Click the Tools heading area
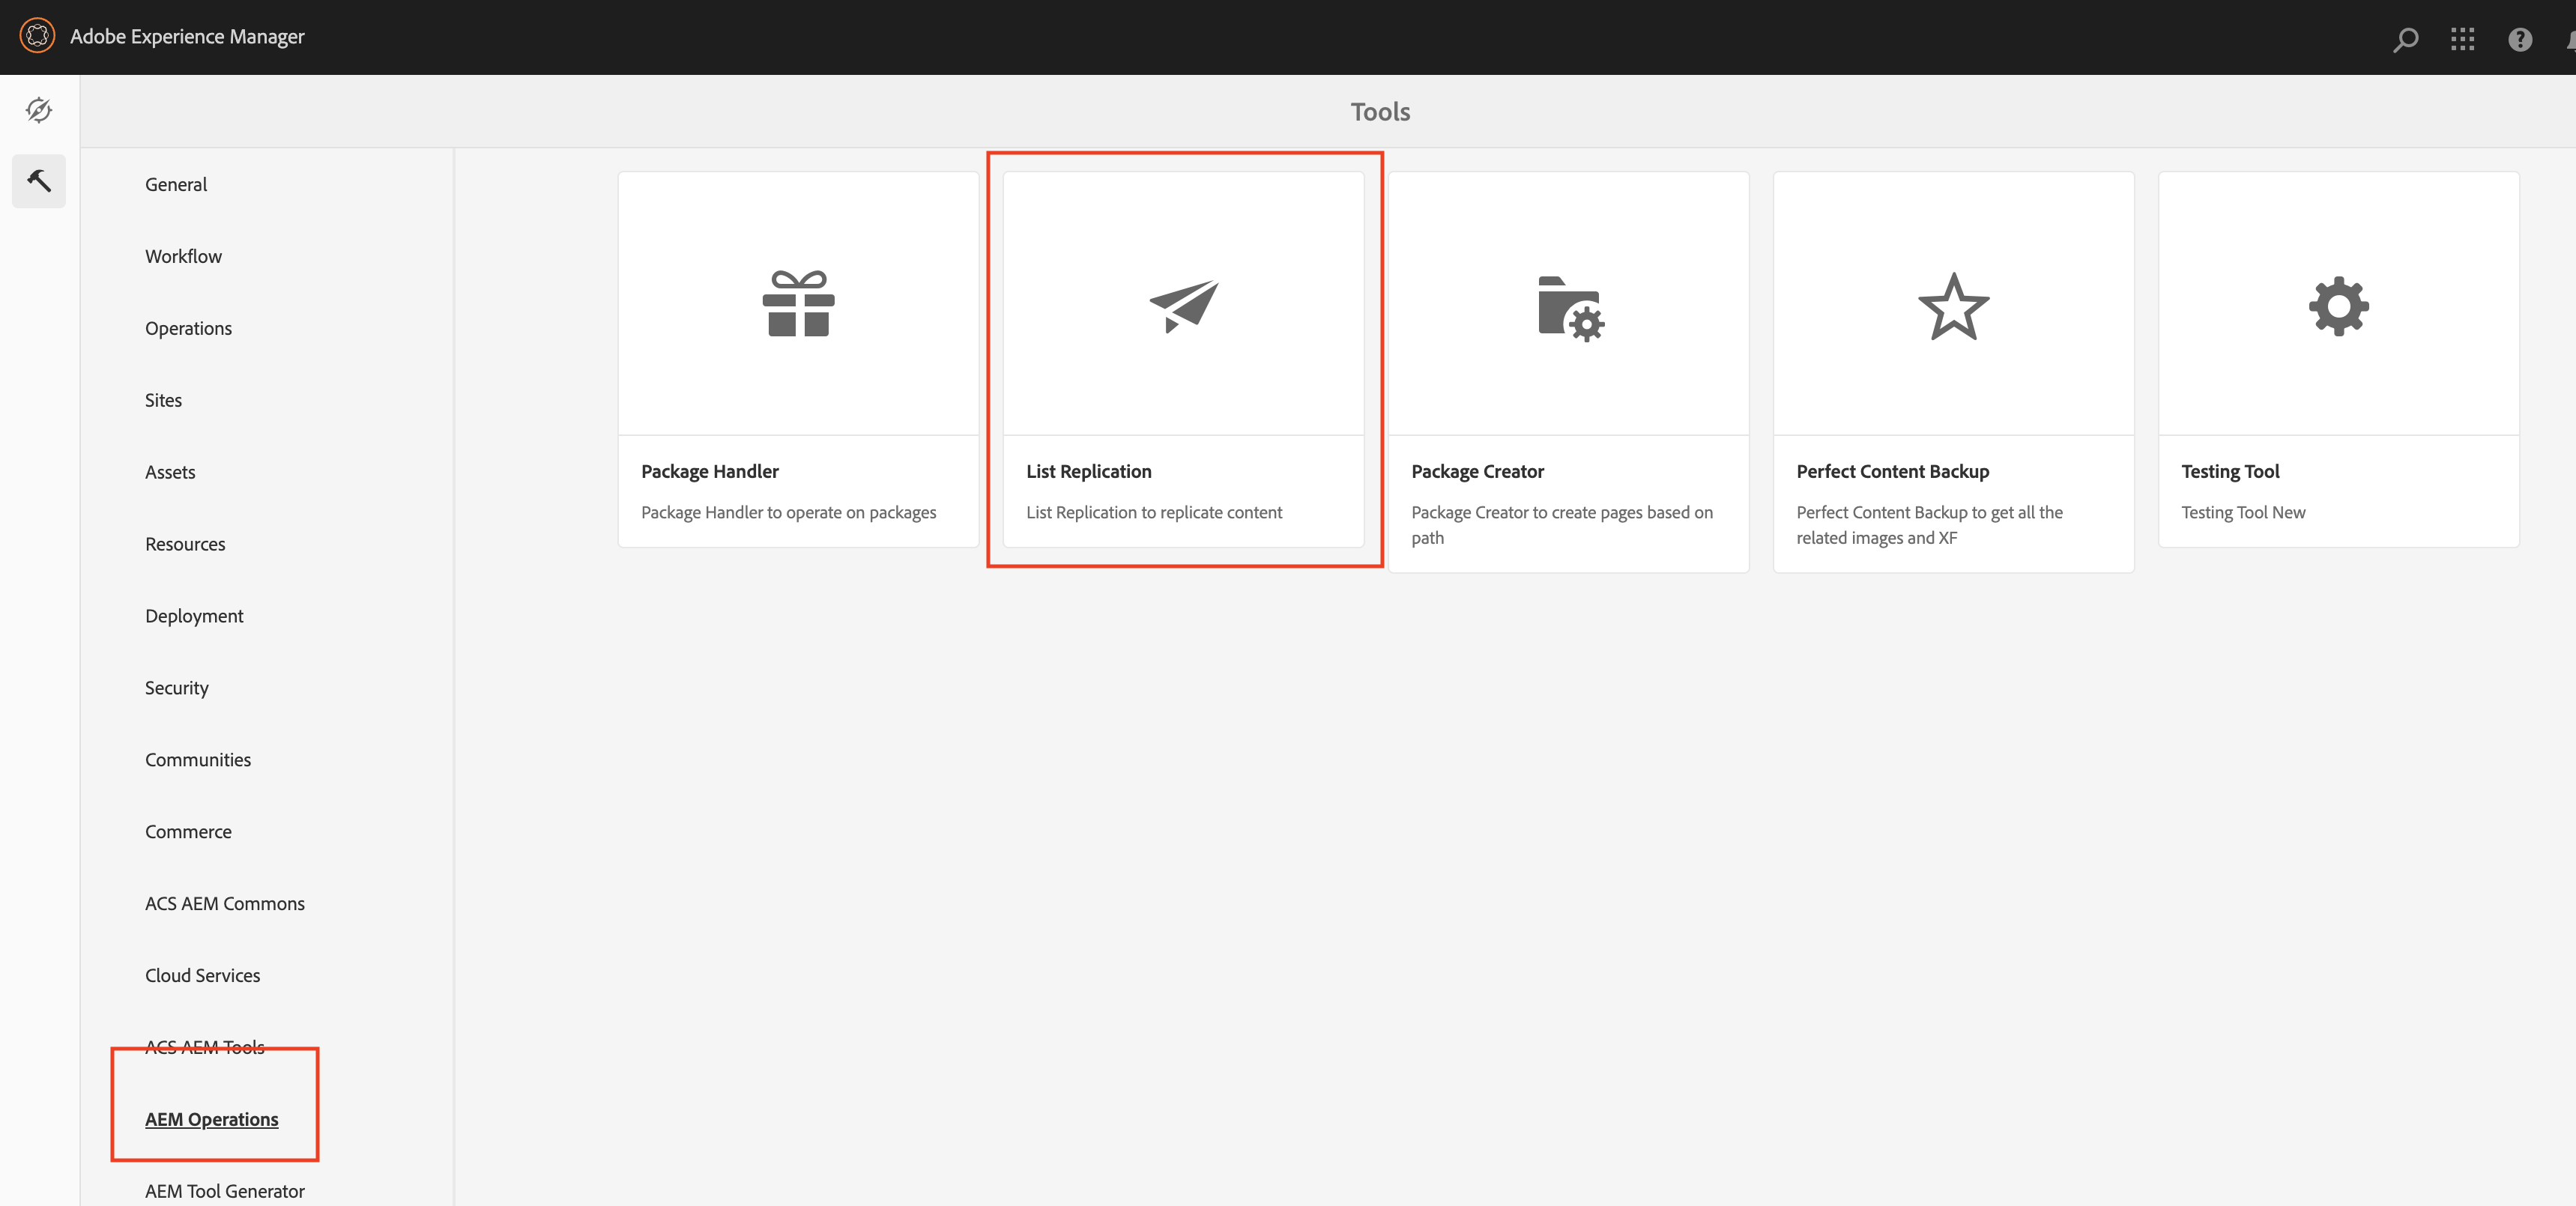Viewport: 2576px width, 1206px height. (1379, 111)
